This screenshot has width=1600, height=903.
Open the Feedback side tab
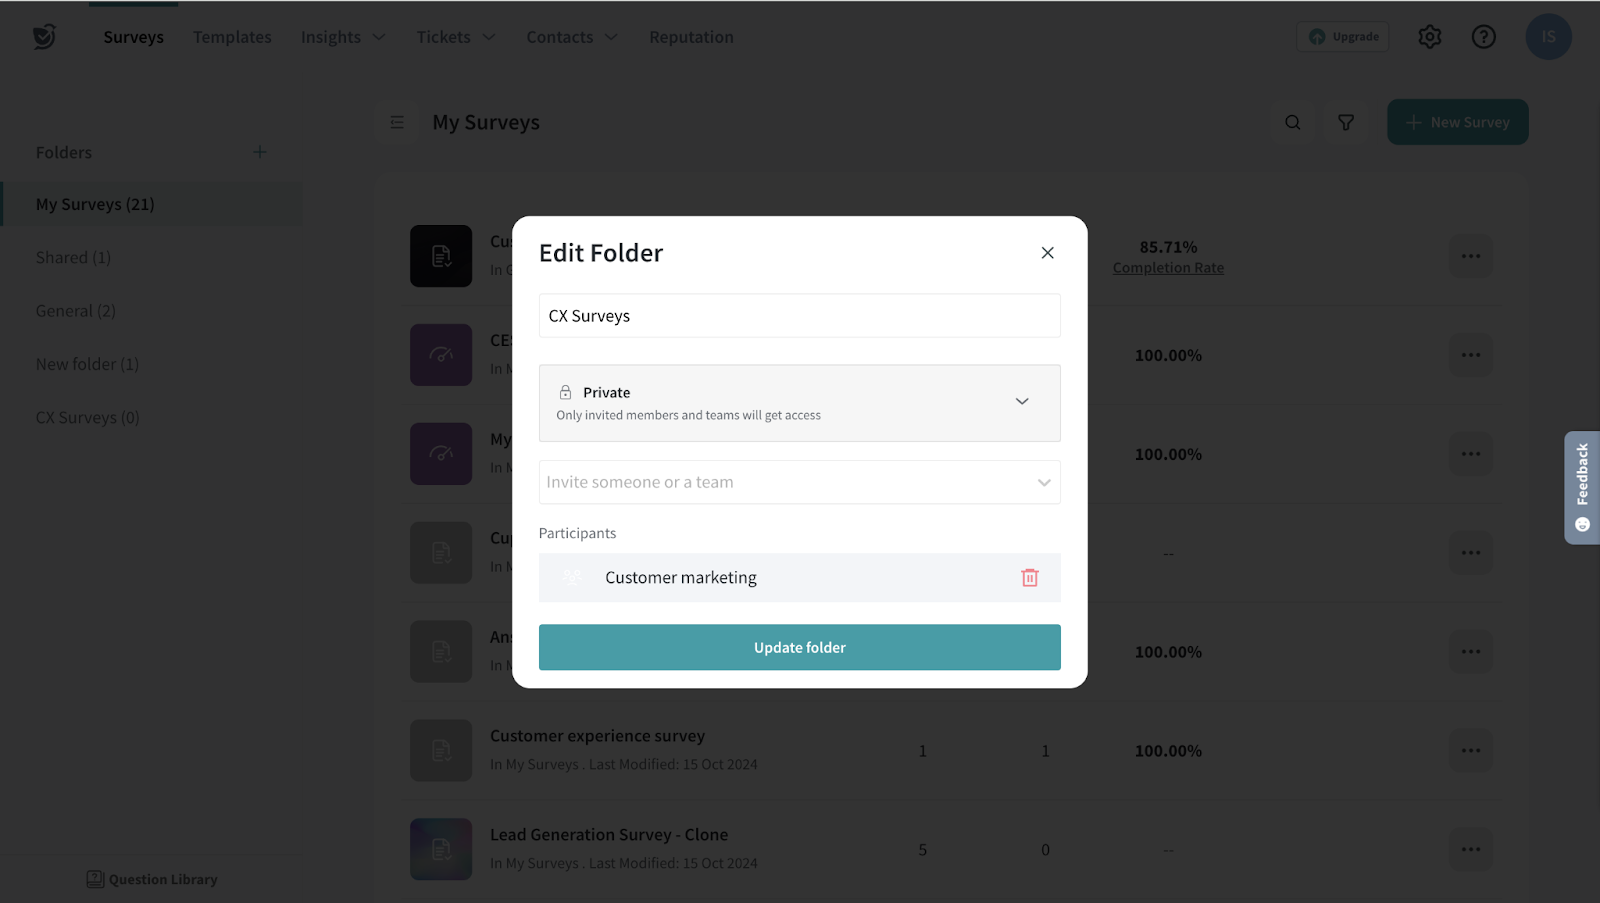1581,487
